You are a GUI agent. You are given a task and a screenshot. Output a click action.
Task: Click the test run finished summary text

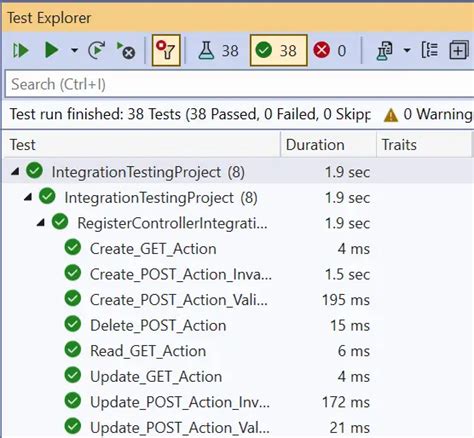(x=190, y=114)
